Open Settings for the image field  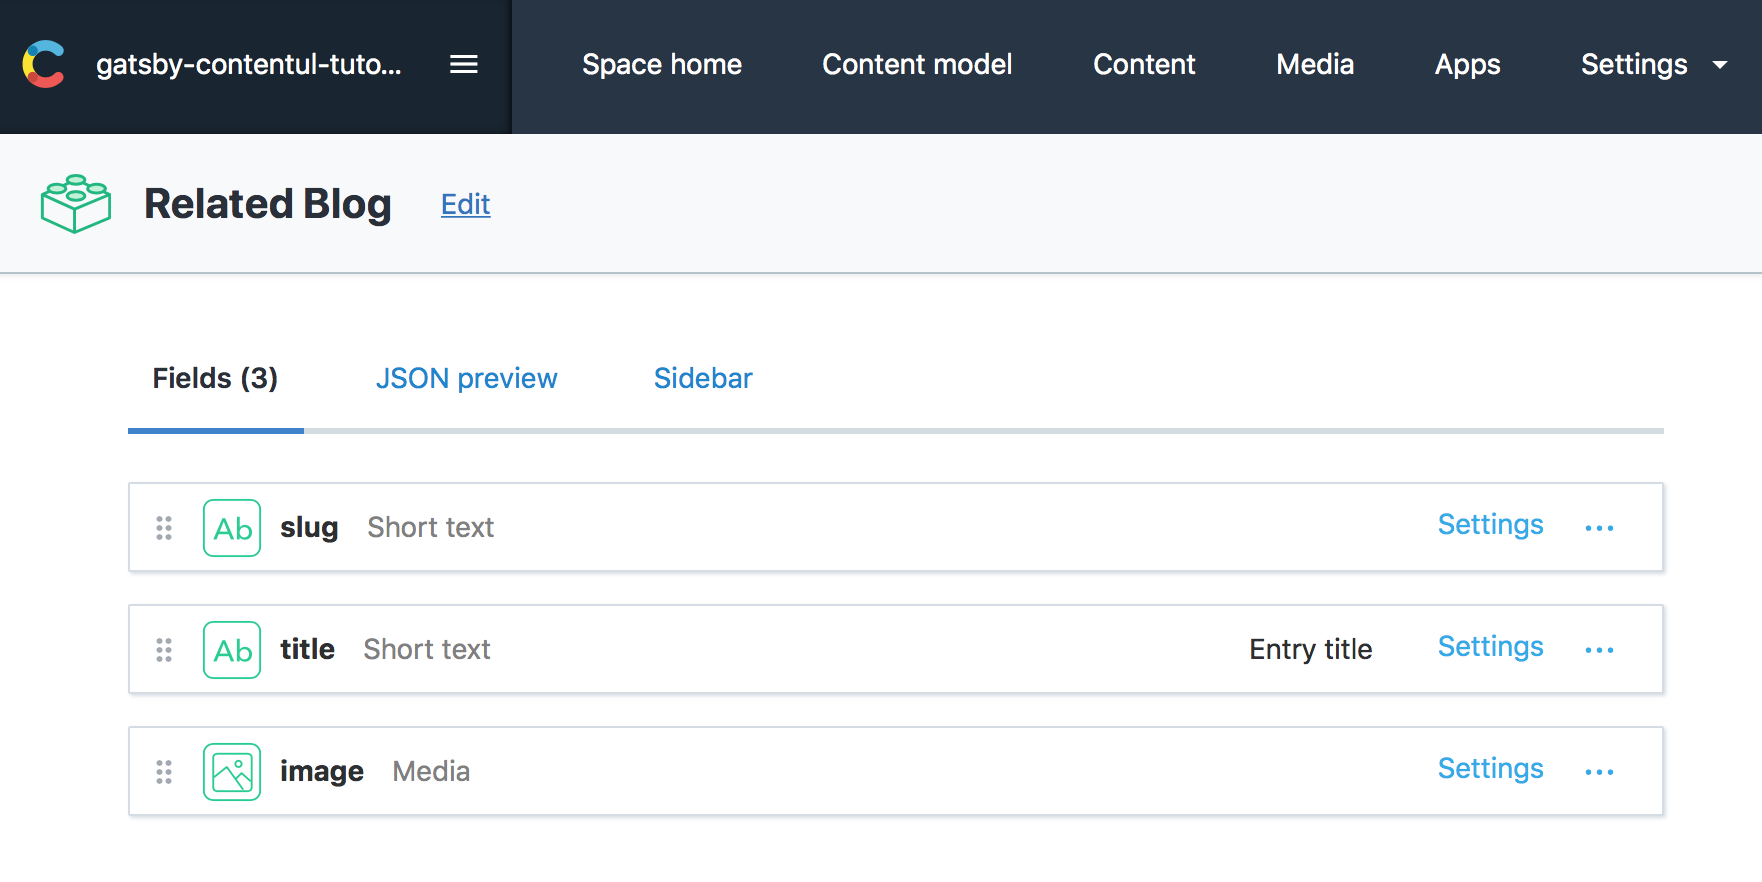point(1490,769)
